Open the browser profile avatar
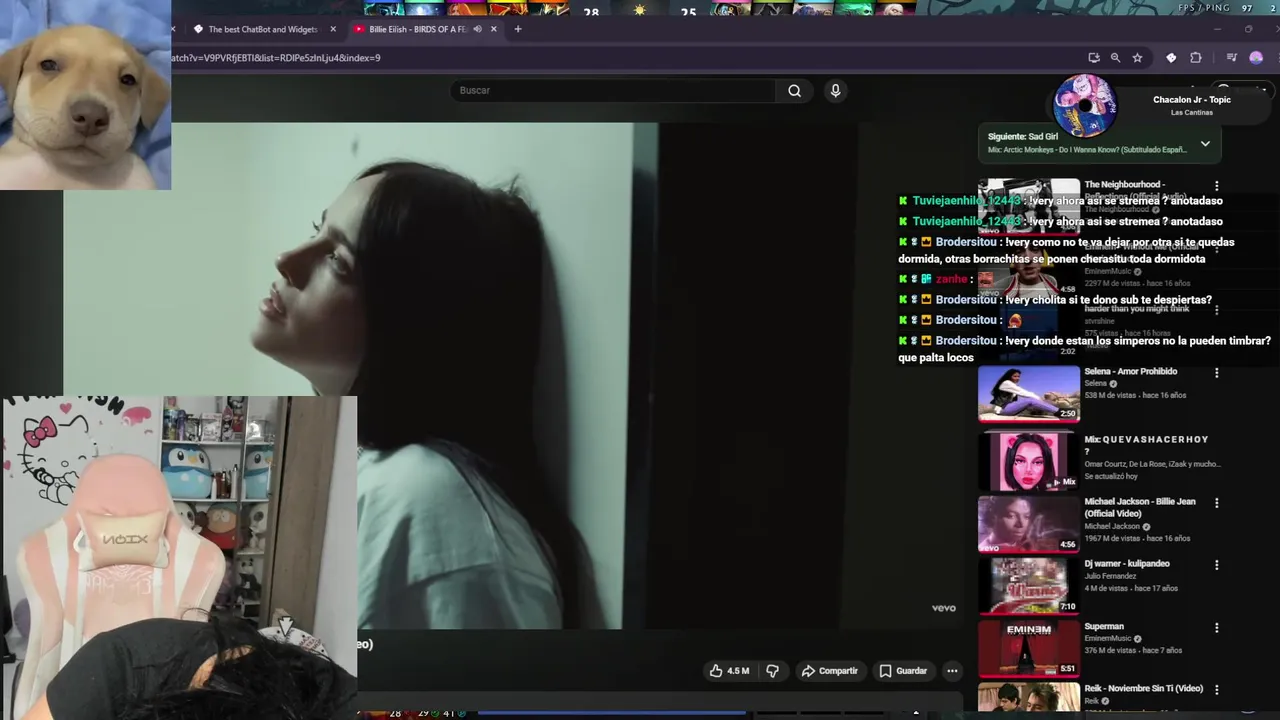Screen dimensions: 1280x720 pos(1256,58)
